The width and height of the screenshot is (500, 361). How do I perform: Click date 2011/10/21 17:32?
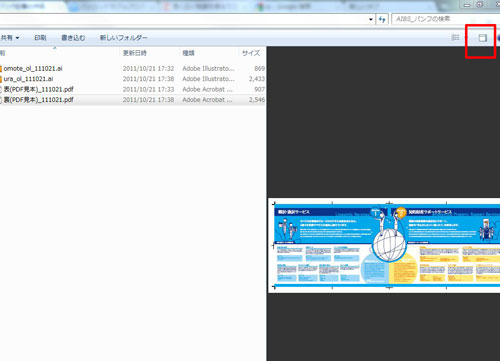pos(148,68)
